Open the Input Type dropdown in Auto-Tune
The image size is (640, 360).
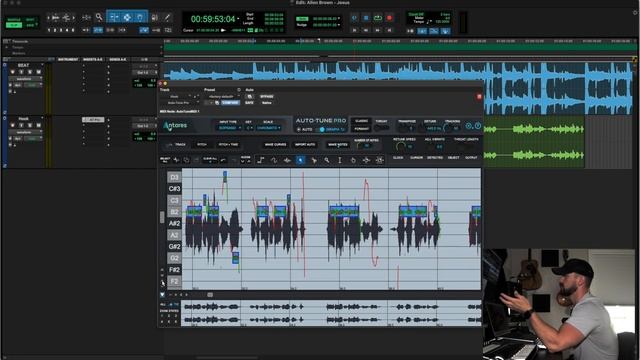[229, 128]
